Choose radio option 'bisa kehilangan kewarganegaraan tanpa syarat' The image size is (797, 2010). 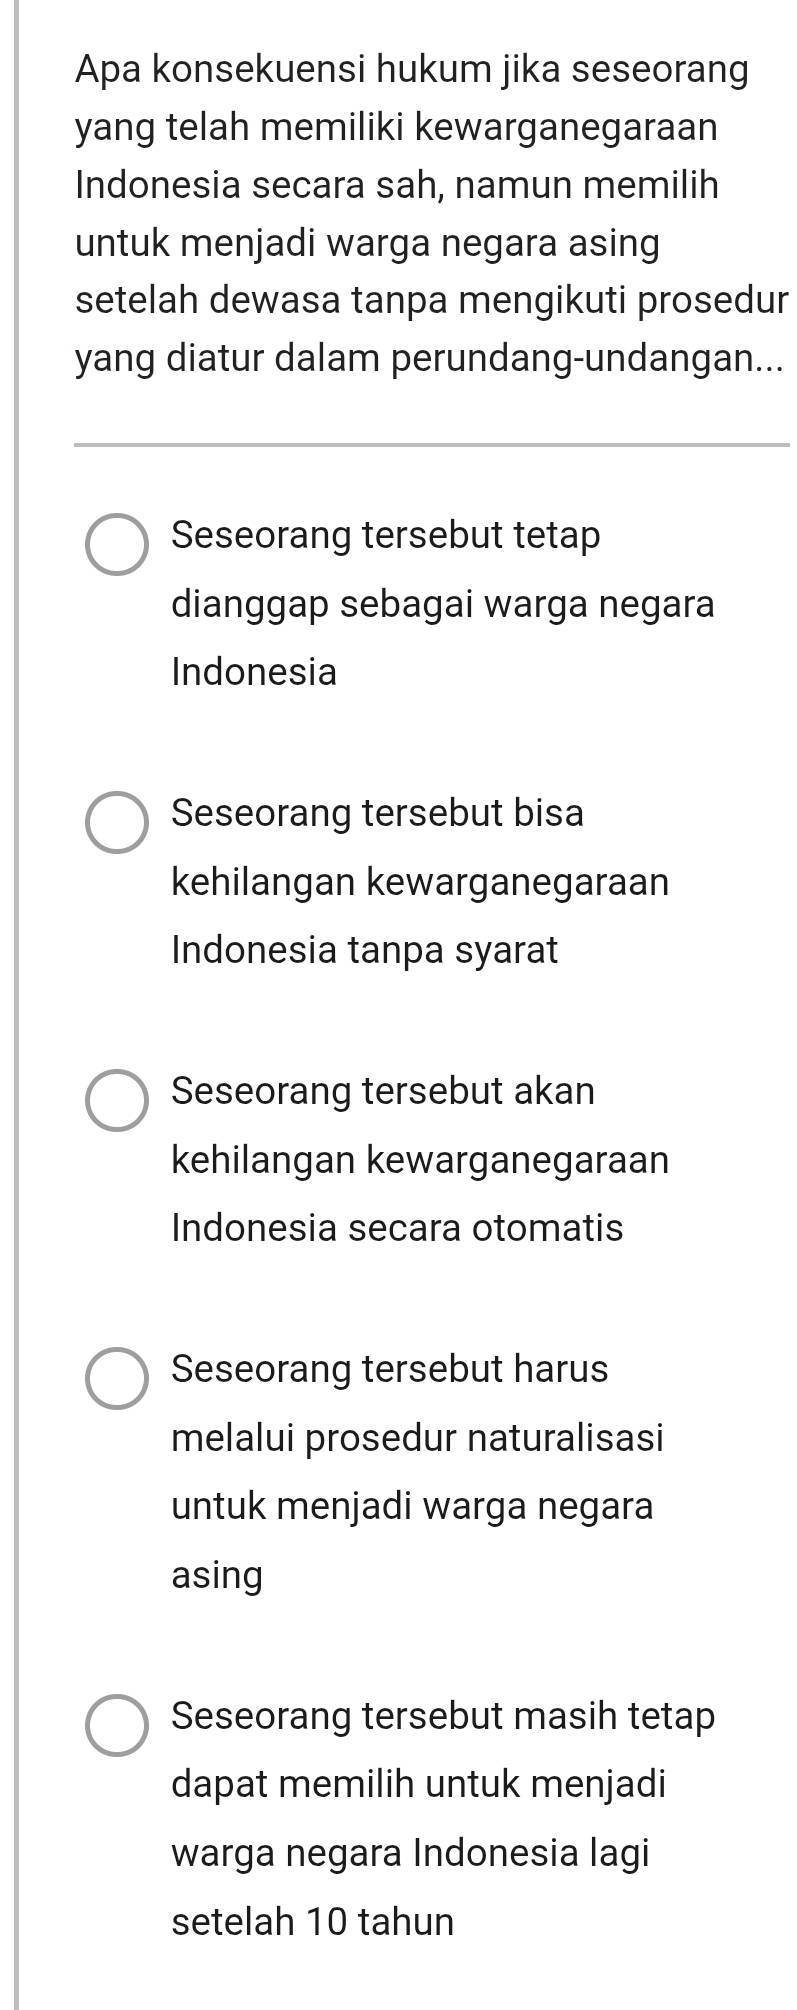117,823
